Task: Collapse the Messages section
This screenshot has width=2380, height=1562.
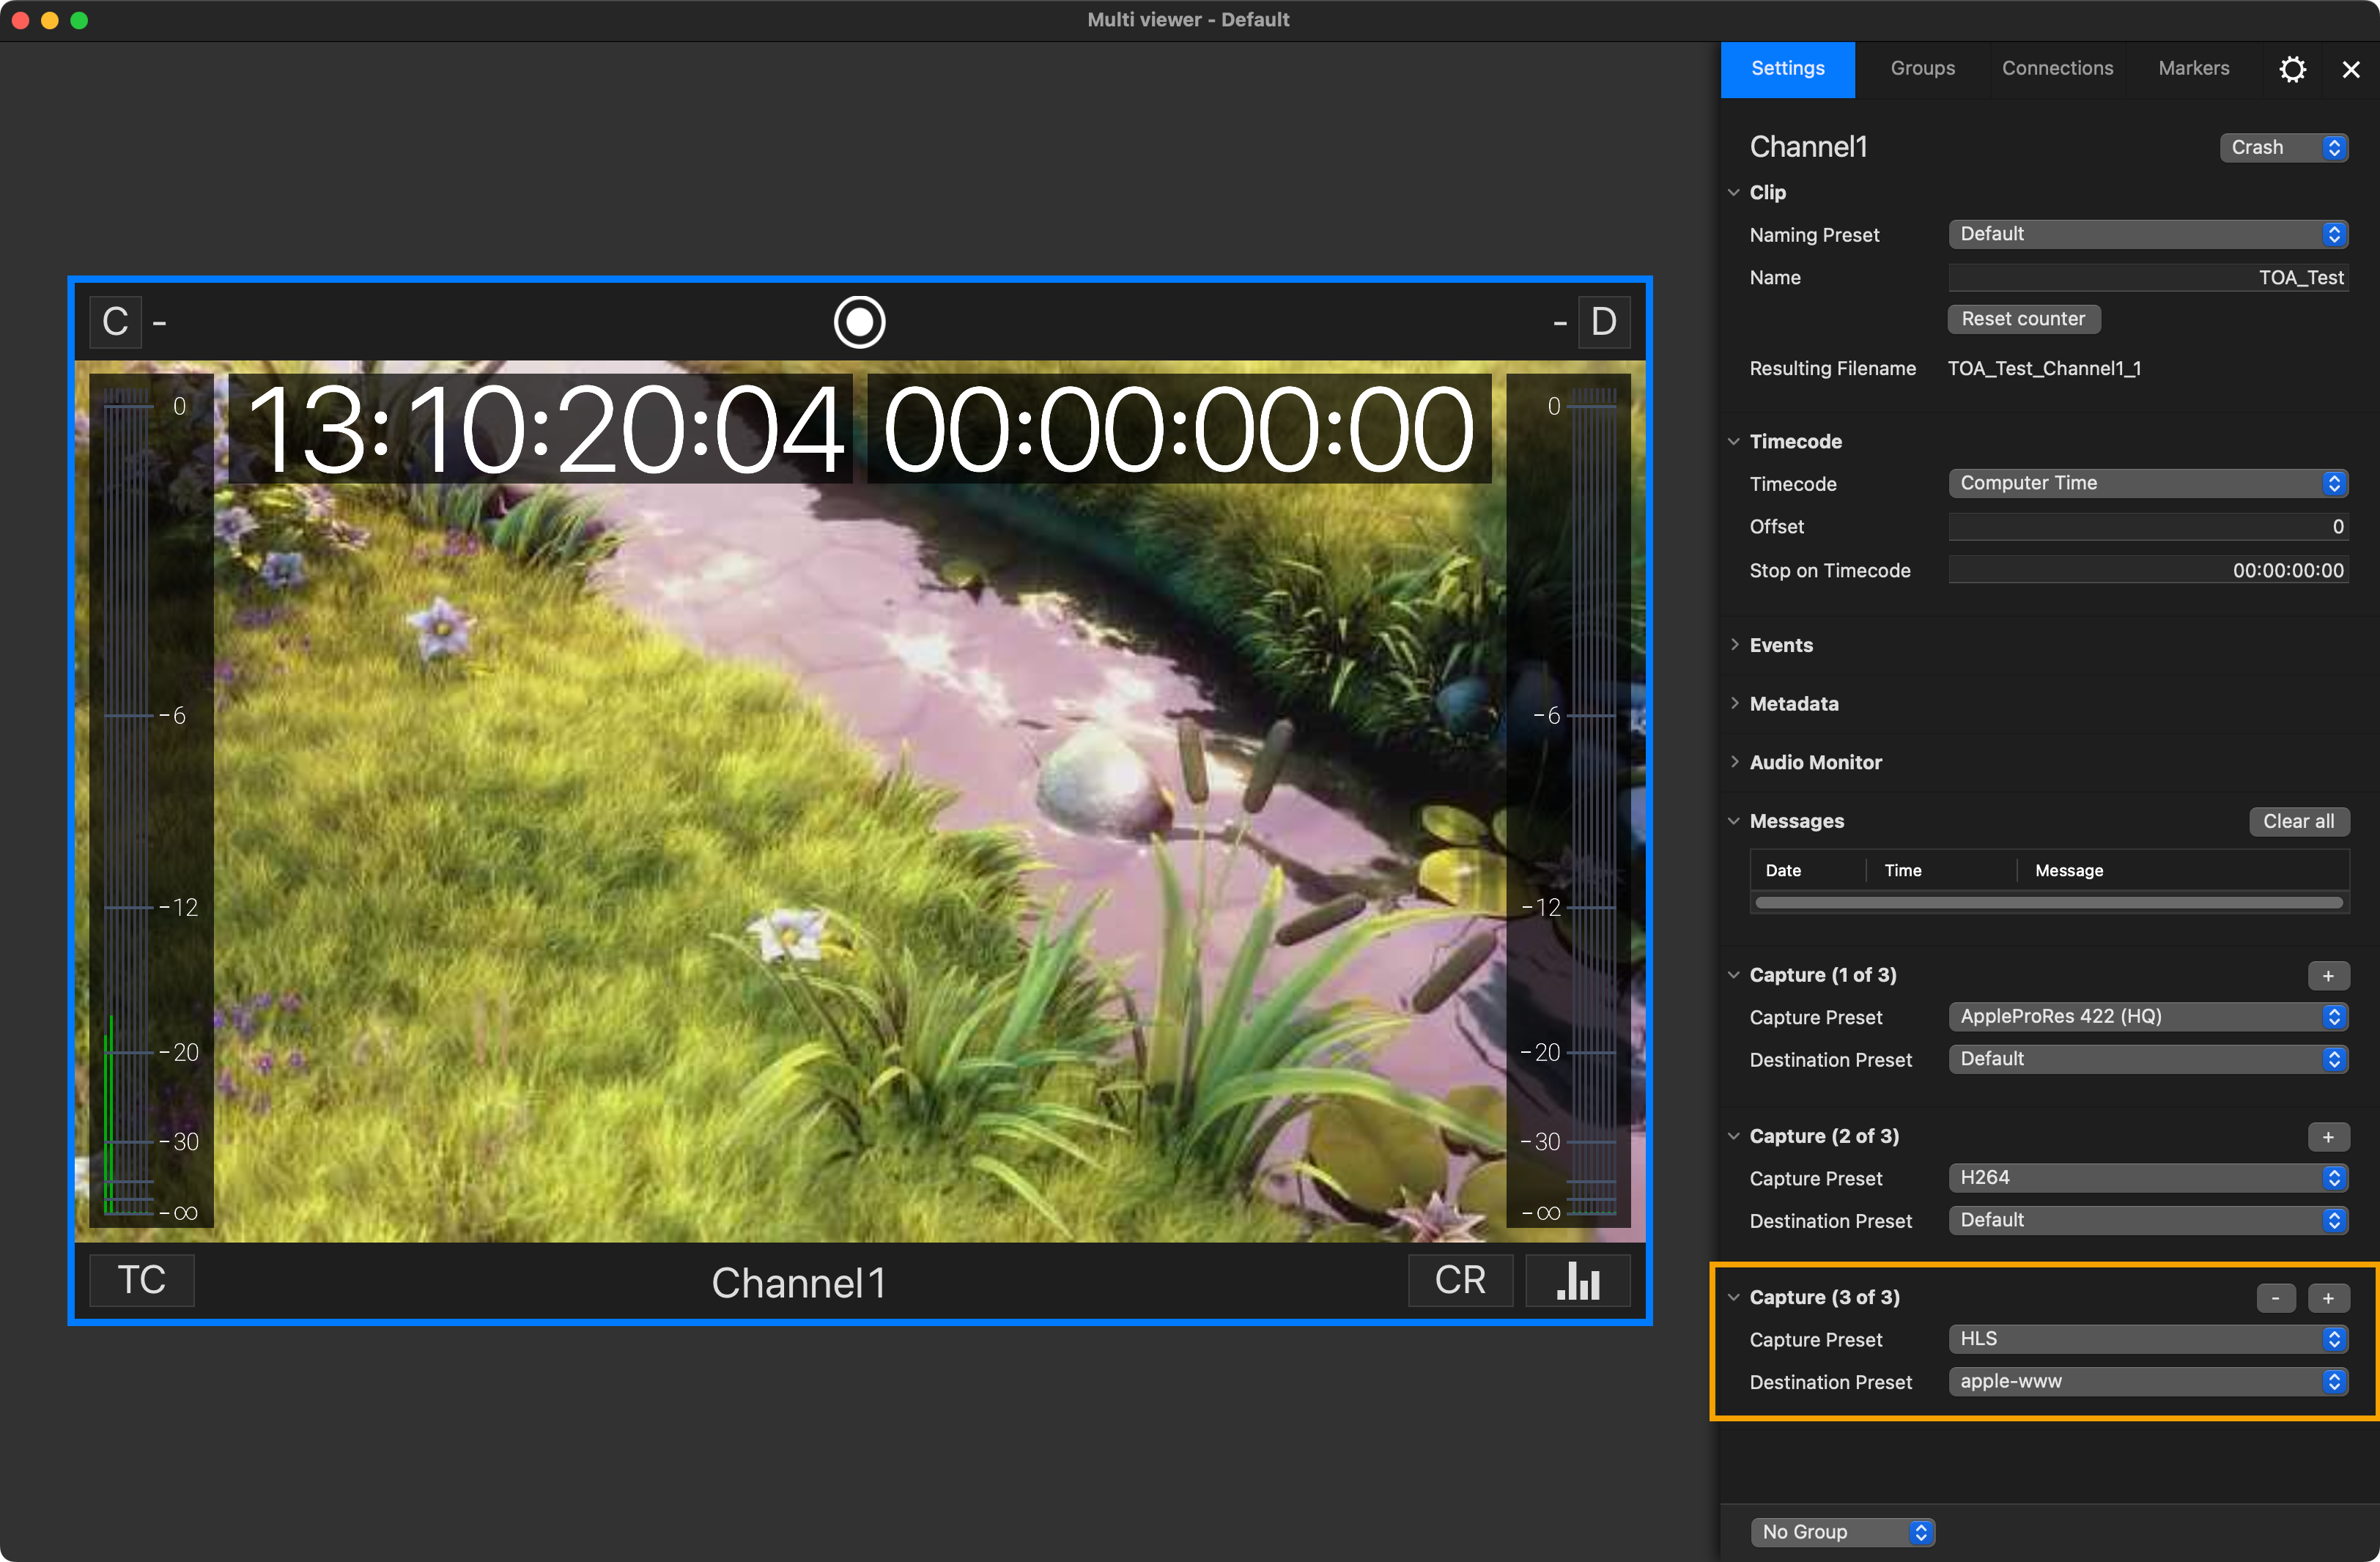Action: 1734,821
